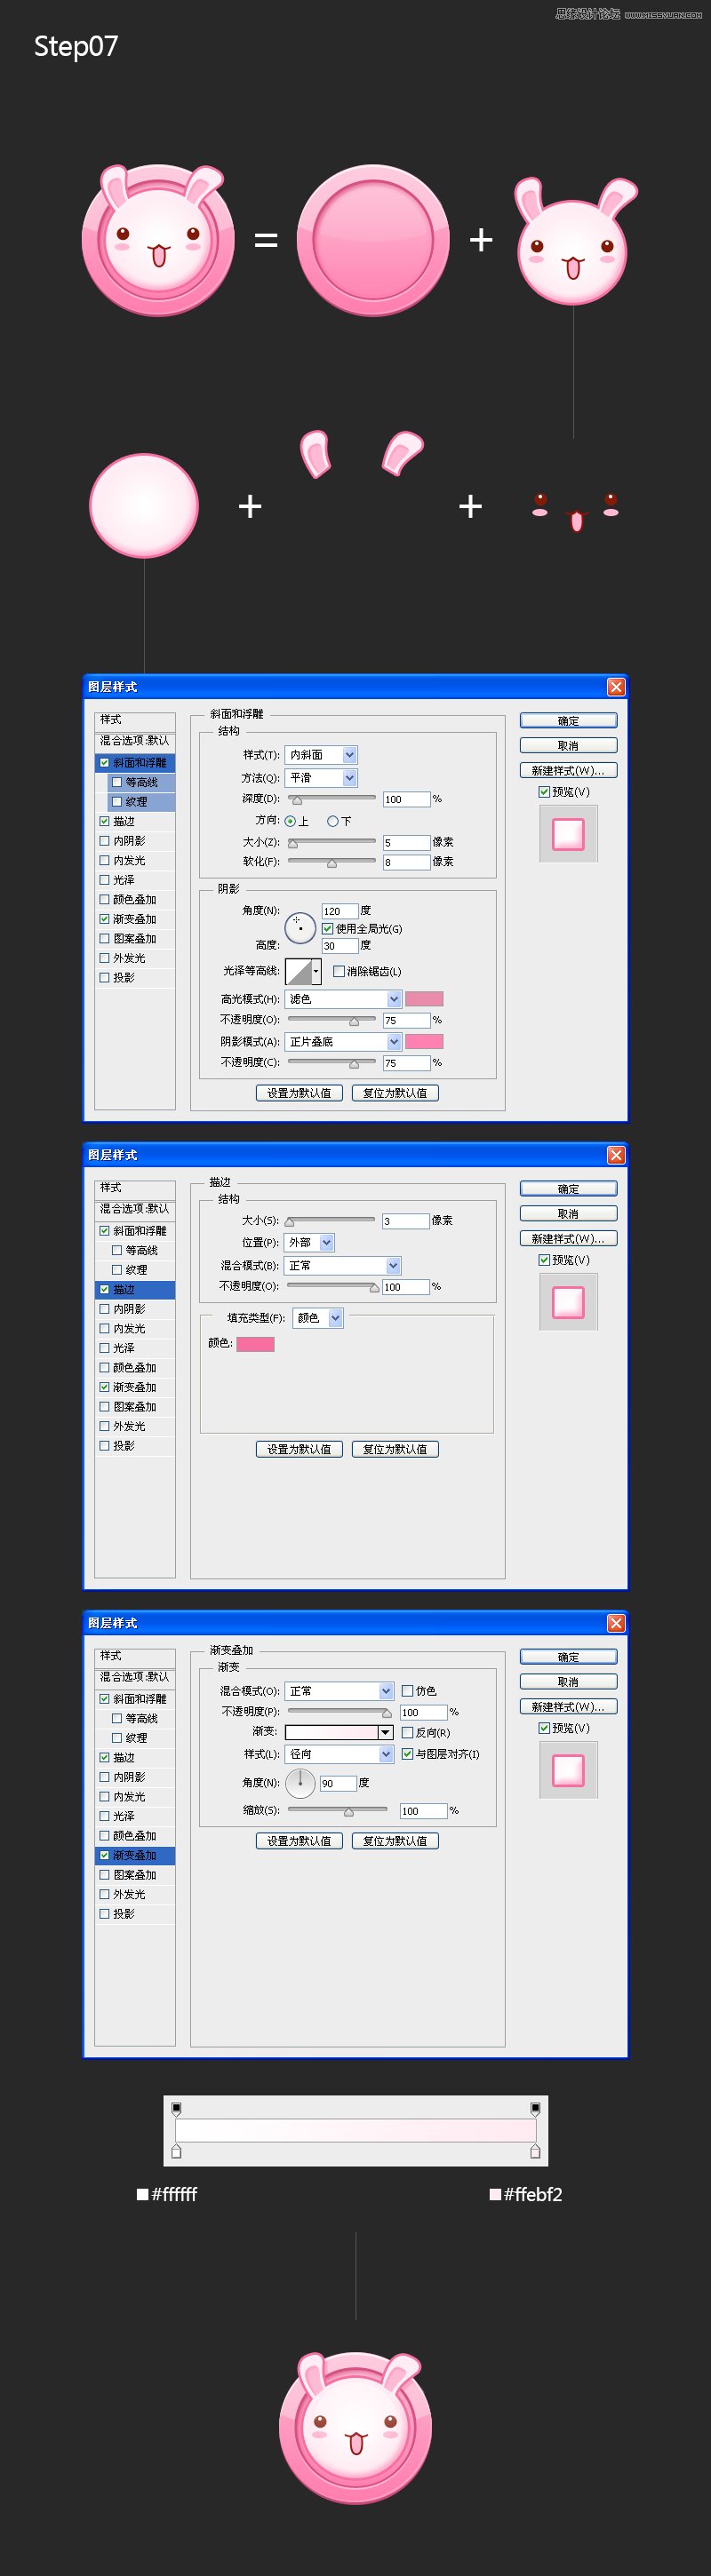Click the angle dial in the 渐变叠加 dialog

click(300, 1782)
